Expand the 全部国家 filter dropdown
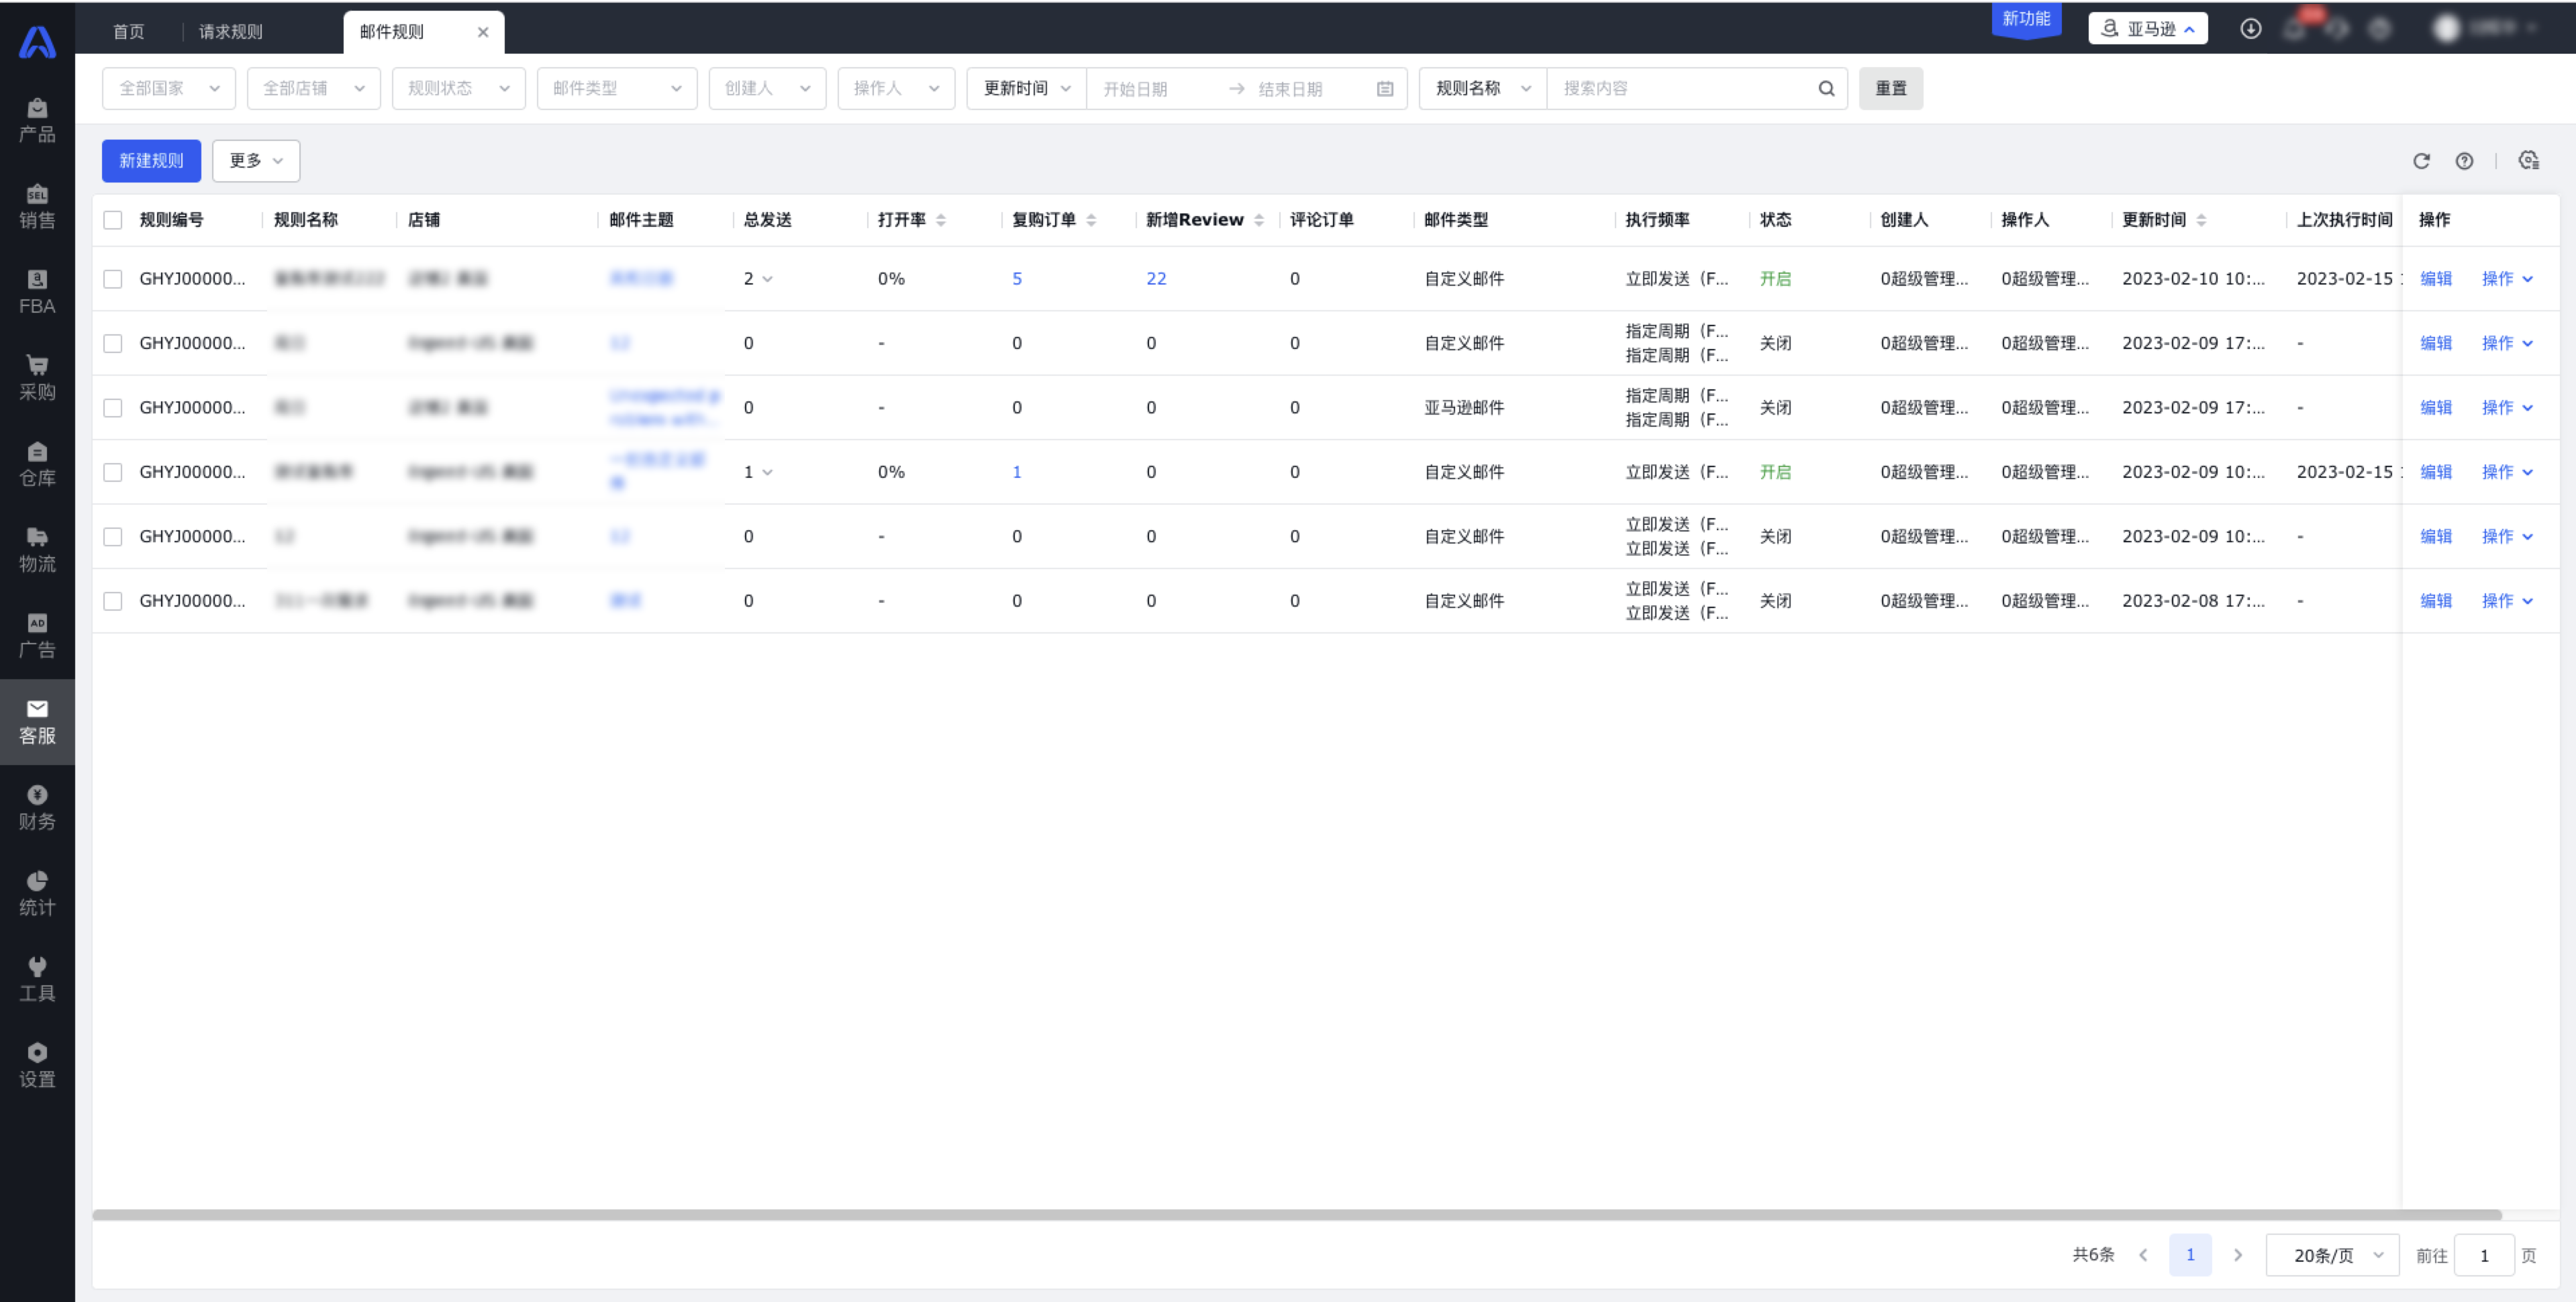The width and height of the screenshot is (2576, 1302). pos(168,88)
